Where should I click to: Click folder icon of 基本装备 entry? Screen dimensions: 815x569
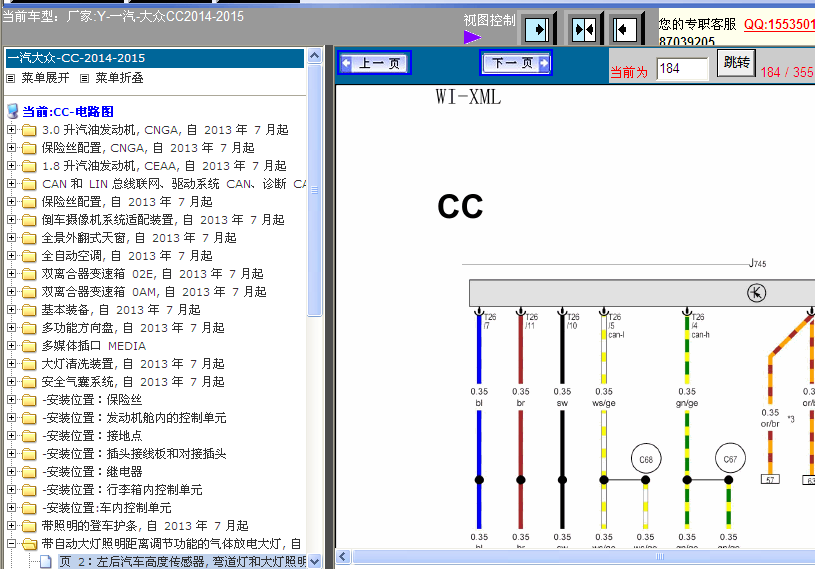(29, 310)
